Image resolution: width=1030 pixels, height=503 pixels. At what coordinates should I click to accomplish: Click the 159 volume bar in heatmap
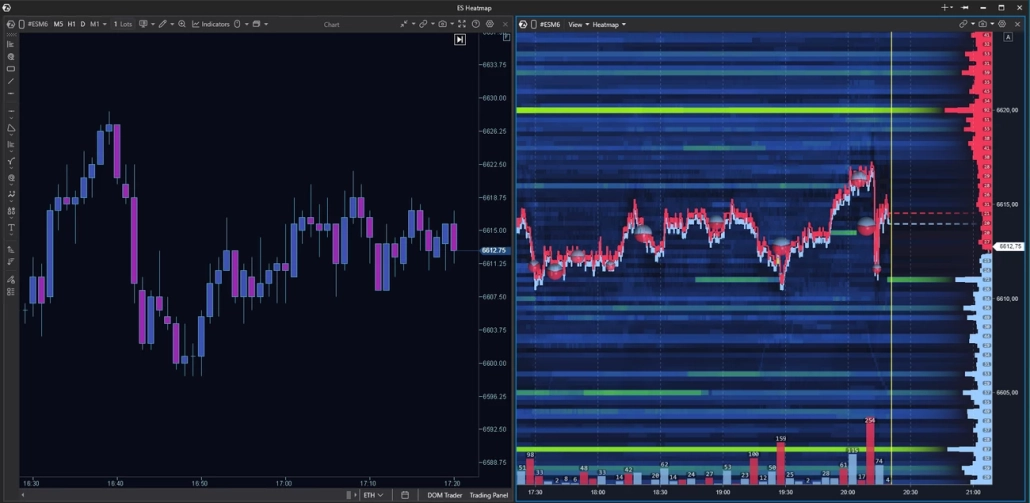[x=781, y=464]
